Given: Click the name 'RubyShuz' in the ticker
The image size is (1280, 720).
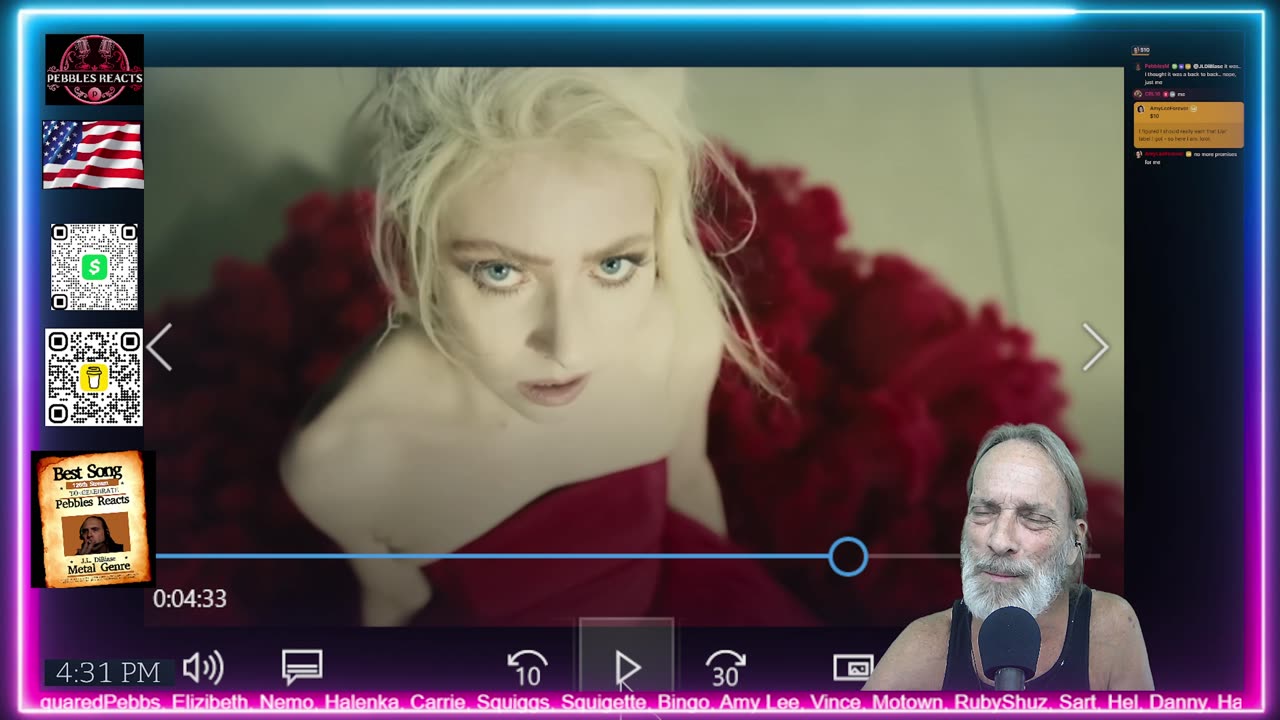Looking at the screenshot, I should (x=1001, y=702).
